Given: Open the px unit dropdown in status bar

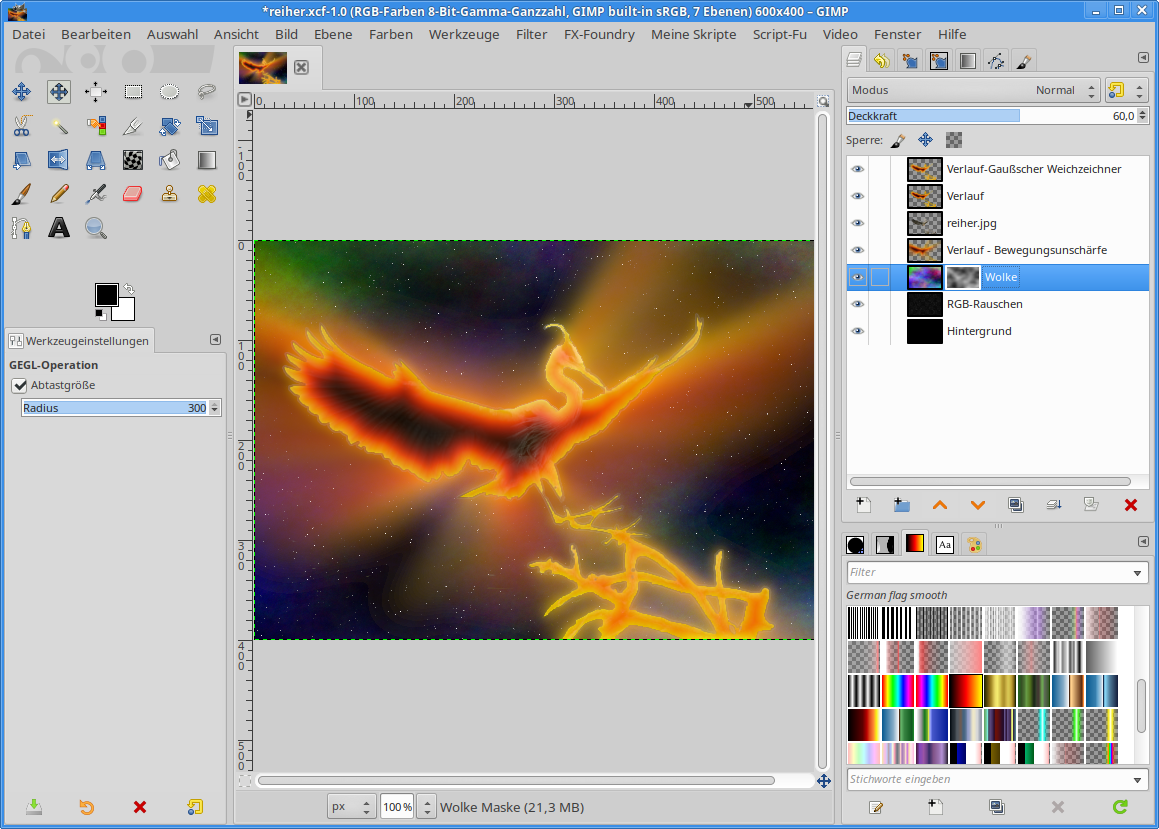Looking at the screenshot, I should tap(352, 807).
